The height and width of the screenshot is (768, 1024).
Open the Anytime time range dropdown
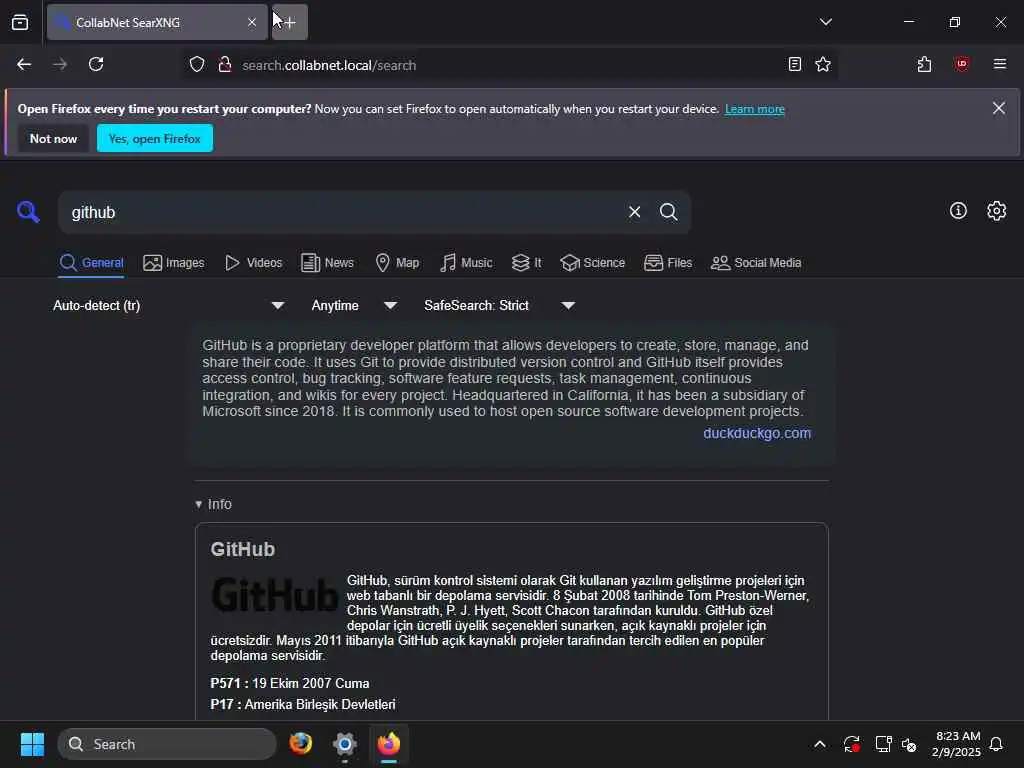(x=354, y=306)
